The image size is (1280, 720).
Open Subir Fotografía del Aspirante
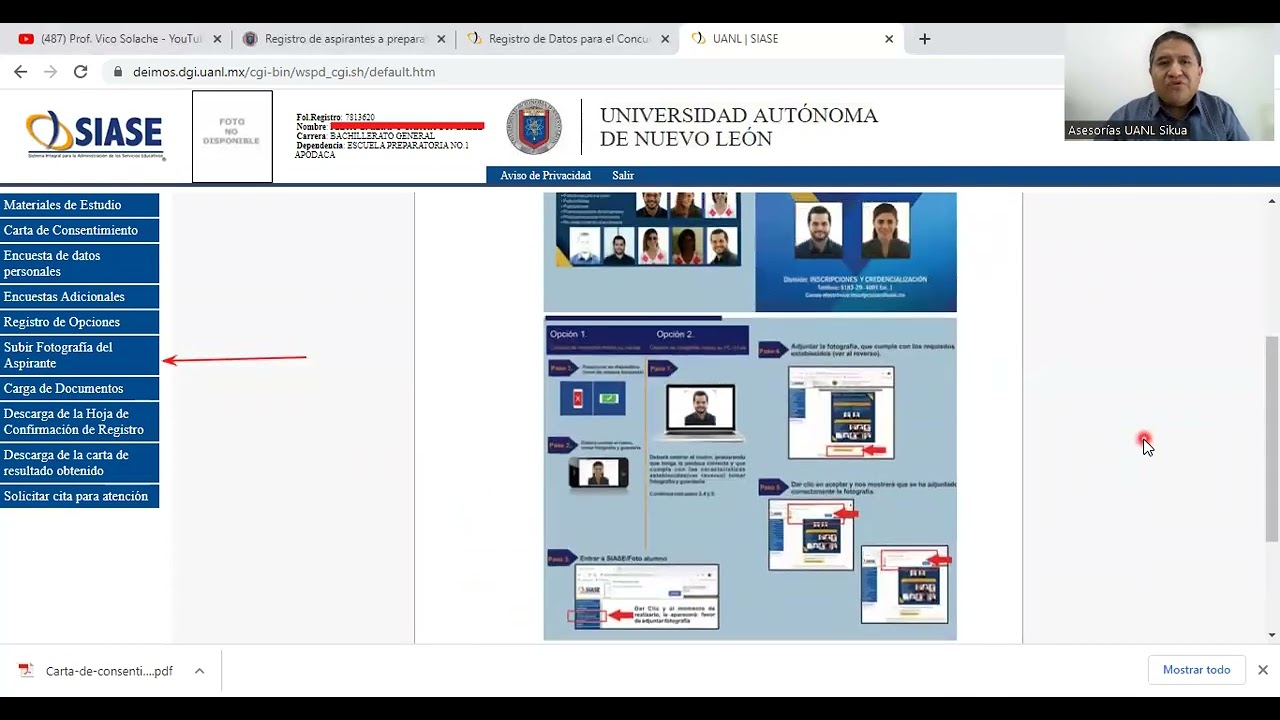coord(79,355)
